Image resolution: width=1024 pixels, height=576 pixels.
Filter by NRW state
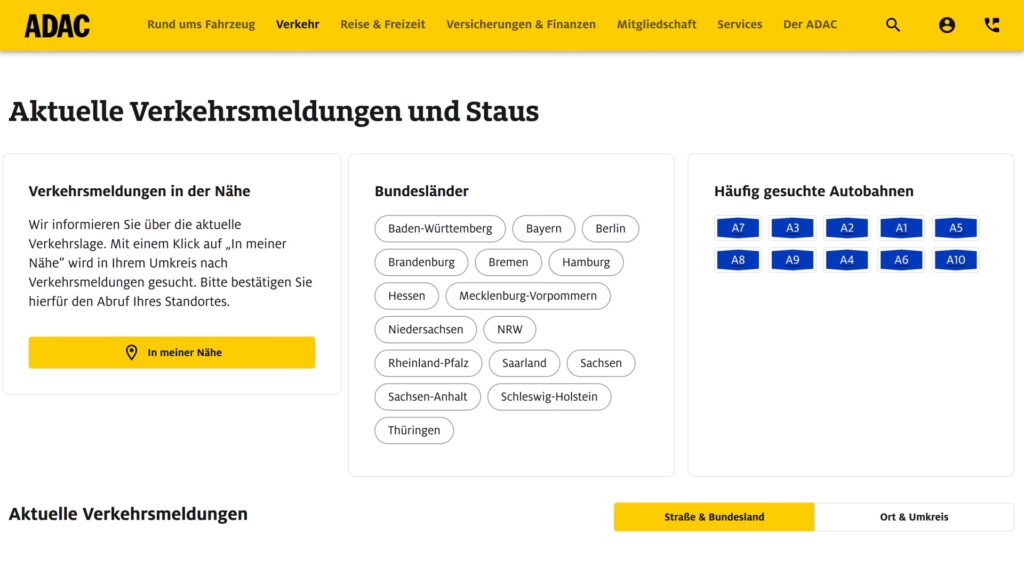[x=510, y=330]
